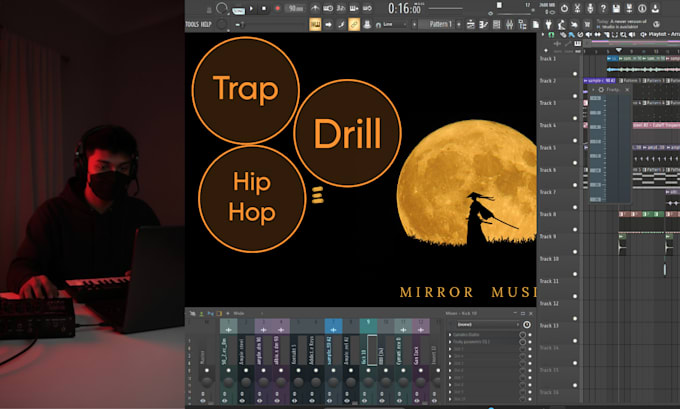Click the selected mixer track 9 fader
This screenshot has height=409, width=680.
372,350
